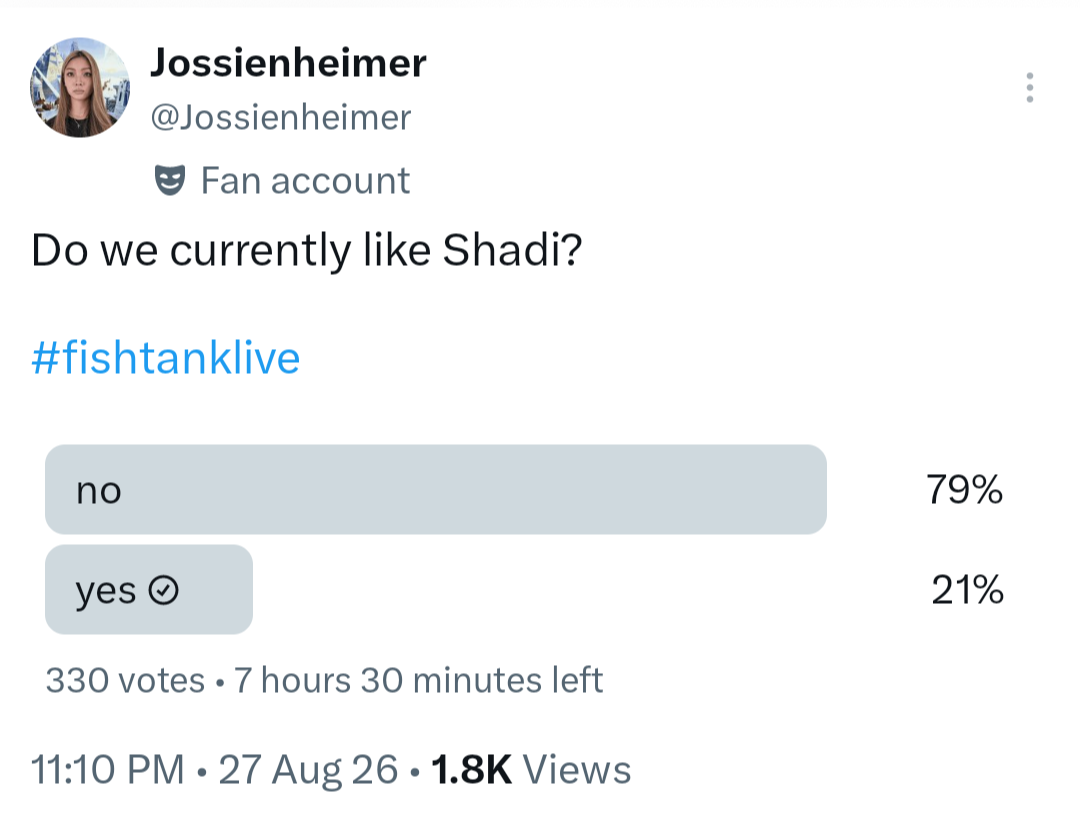This screenshot has width=1080, height=821.
Task: Select the yes poll result bar
Action: [x=149, y=590]
